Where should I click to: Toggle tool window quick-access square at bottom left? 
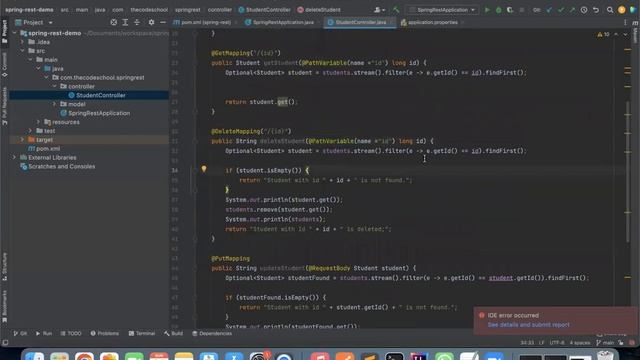(5, 342)
